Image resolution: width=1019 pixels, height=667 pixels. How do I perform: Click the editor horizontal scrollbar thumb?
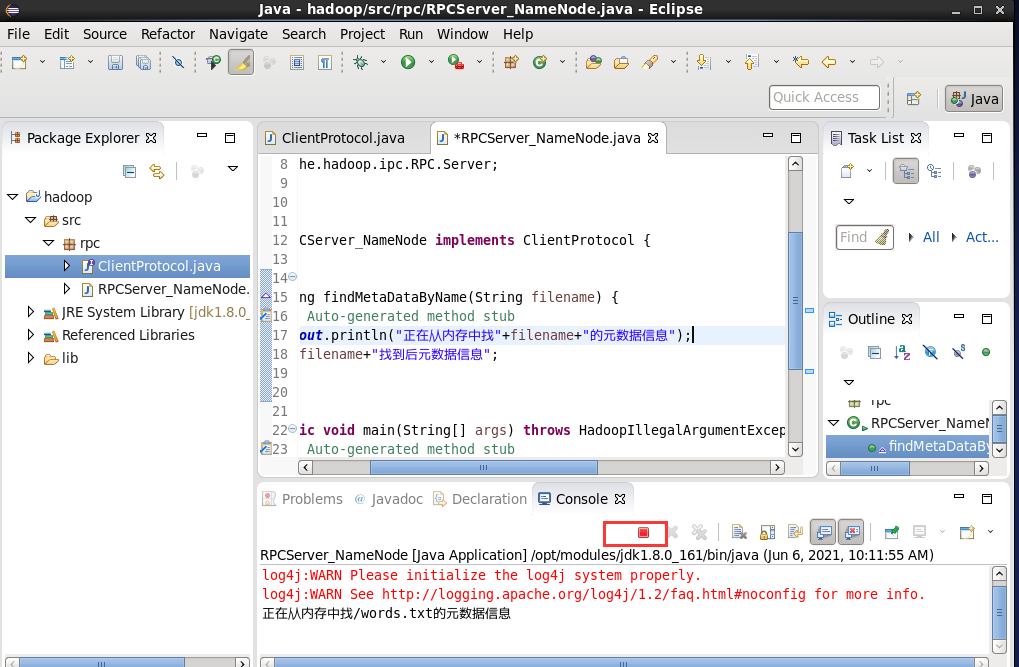point(484,467)
